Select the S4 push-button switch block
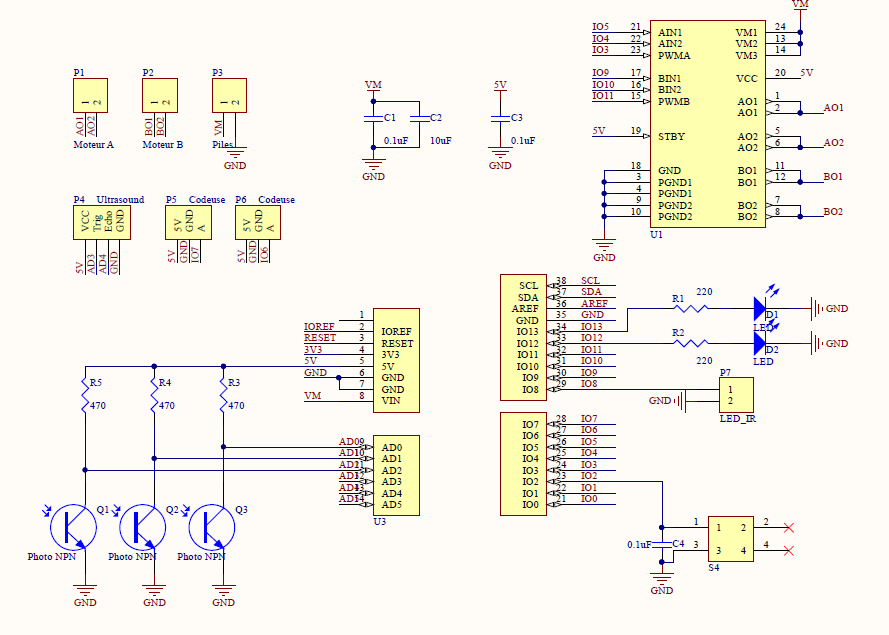This screenshot has height=635, width=889. coord(730,539)
